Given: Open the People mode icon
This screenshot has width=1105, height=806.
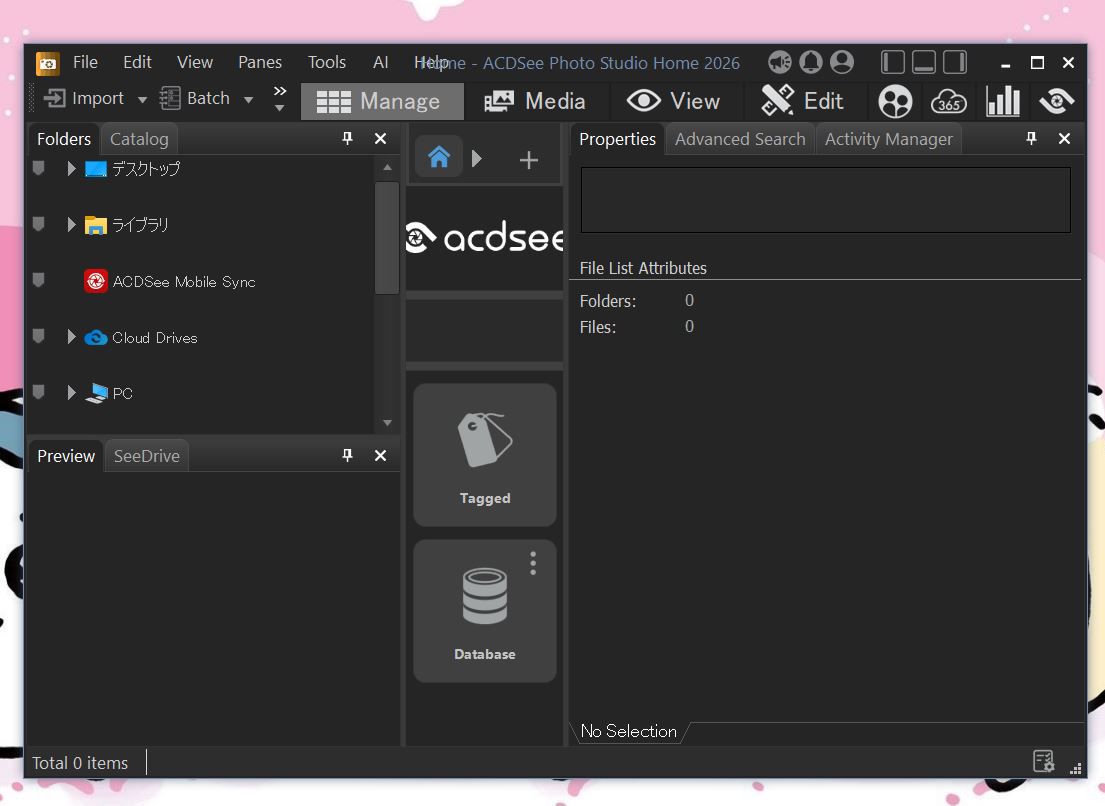Looking at the screenshot, I should point(895,101).
